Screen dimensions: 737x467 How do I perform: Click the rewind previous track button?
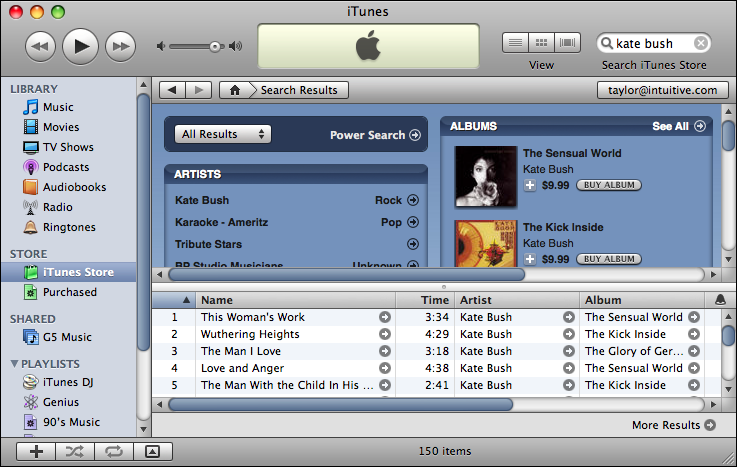[x=40, y=46]
